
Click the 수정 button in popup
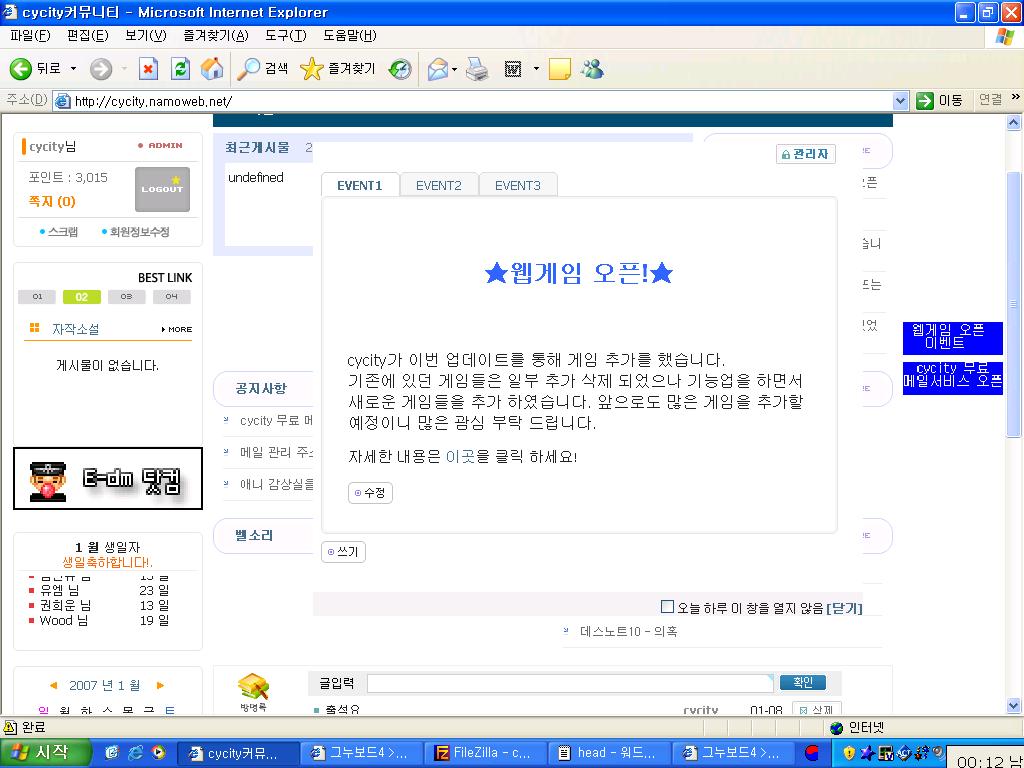click(x=370, y=493)
